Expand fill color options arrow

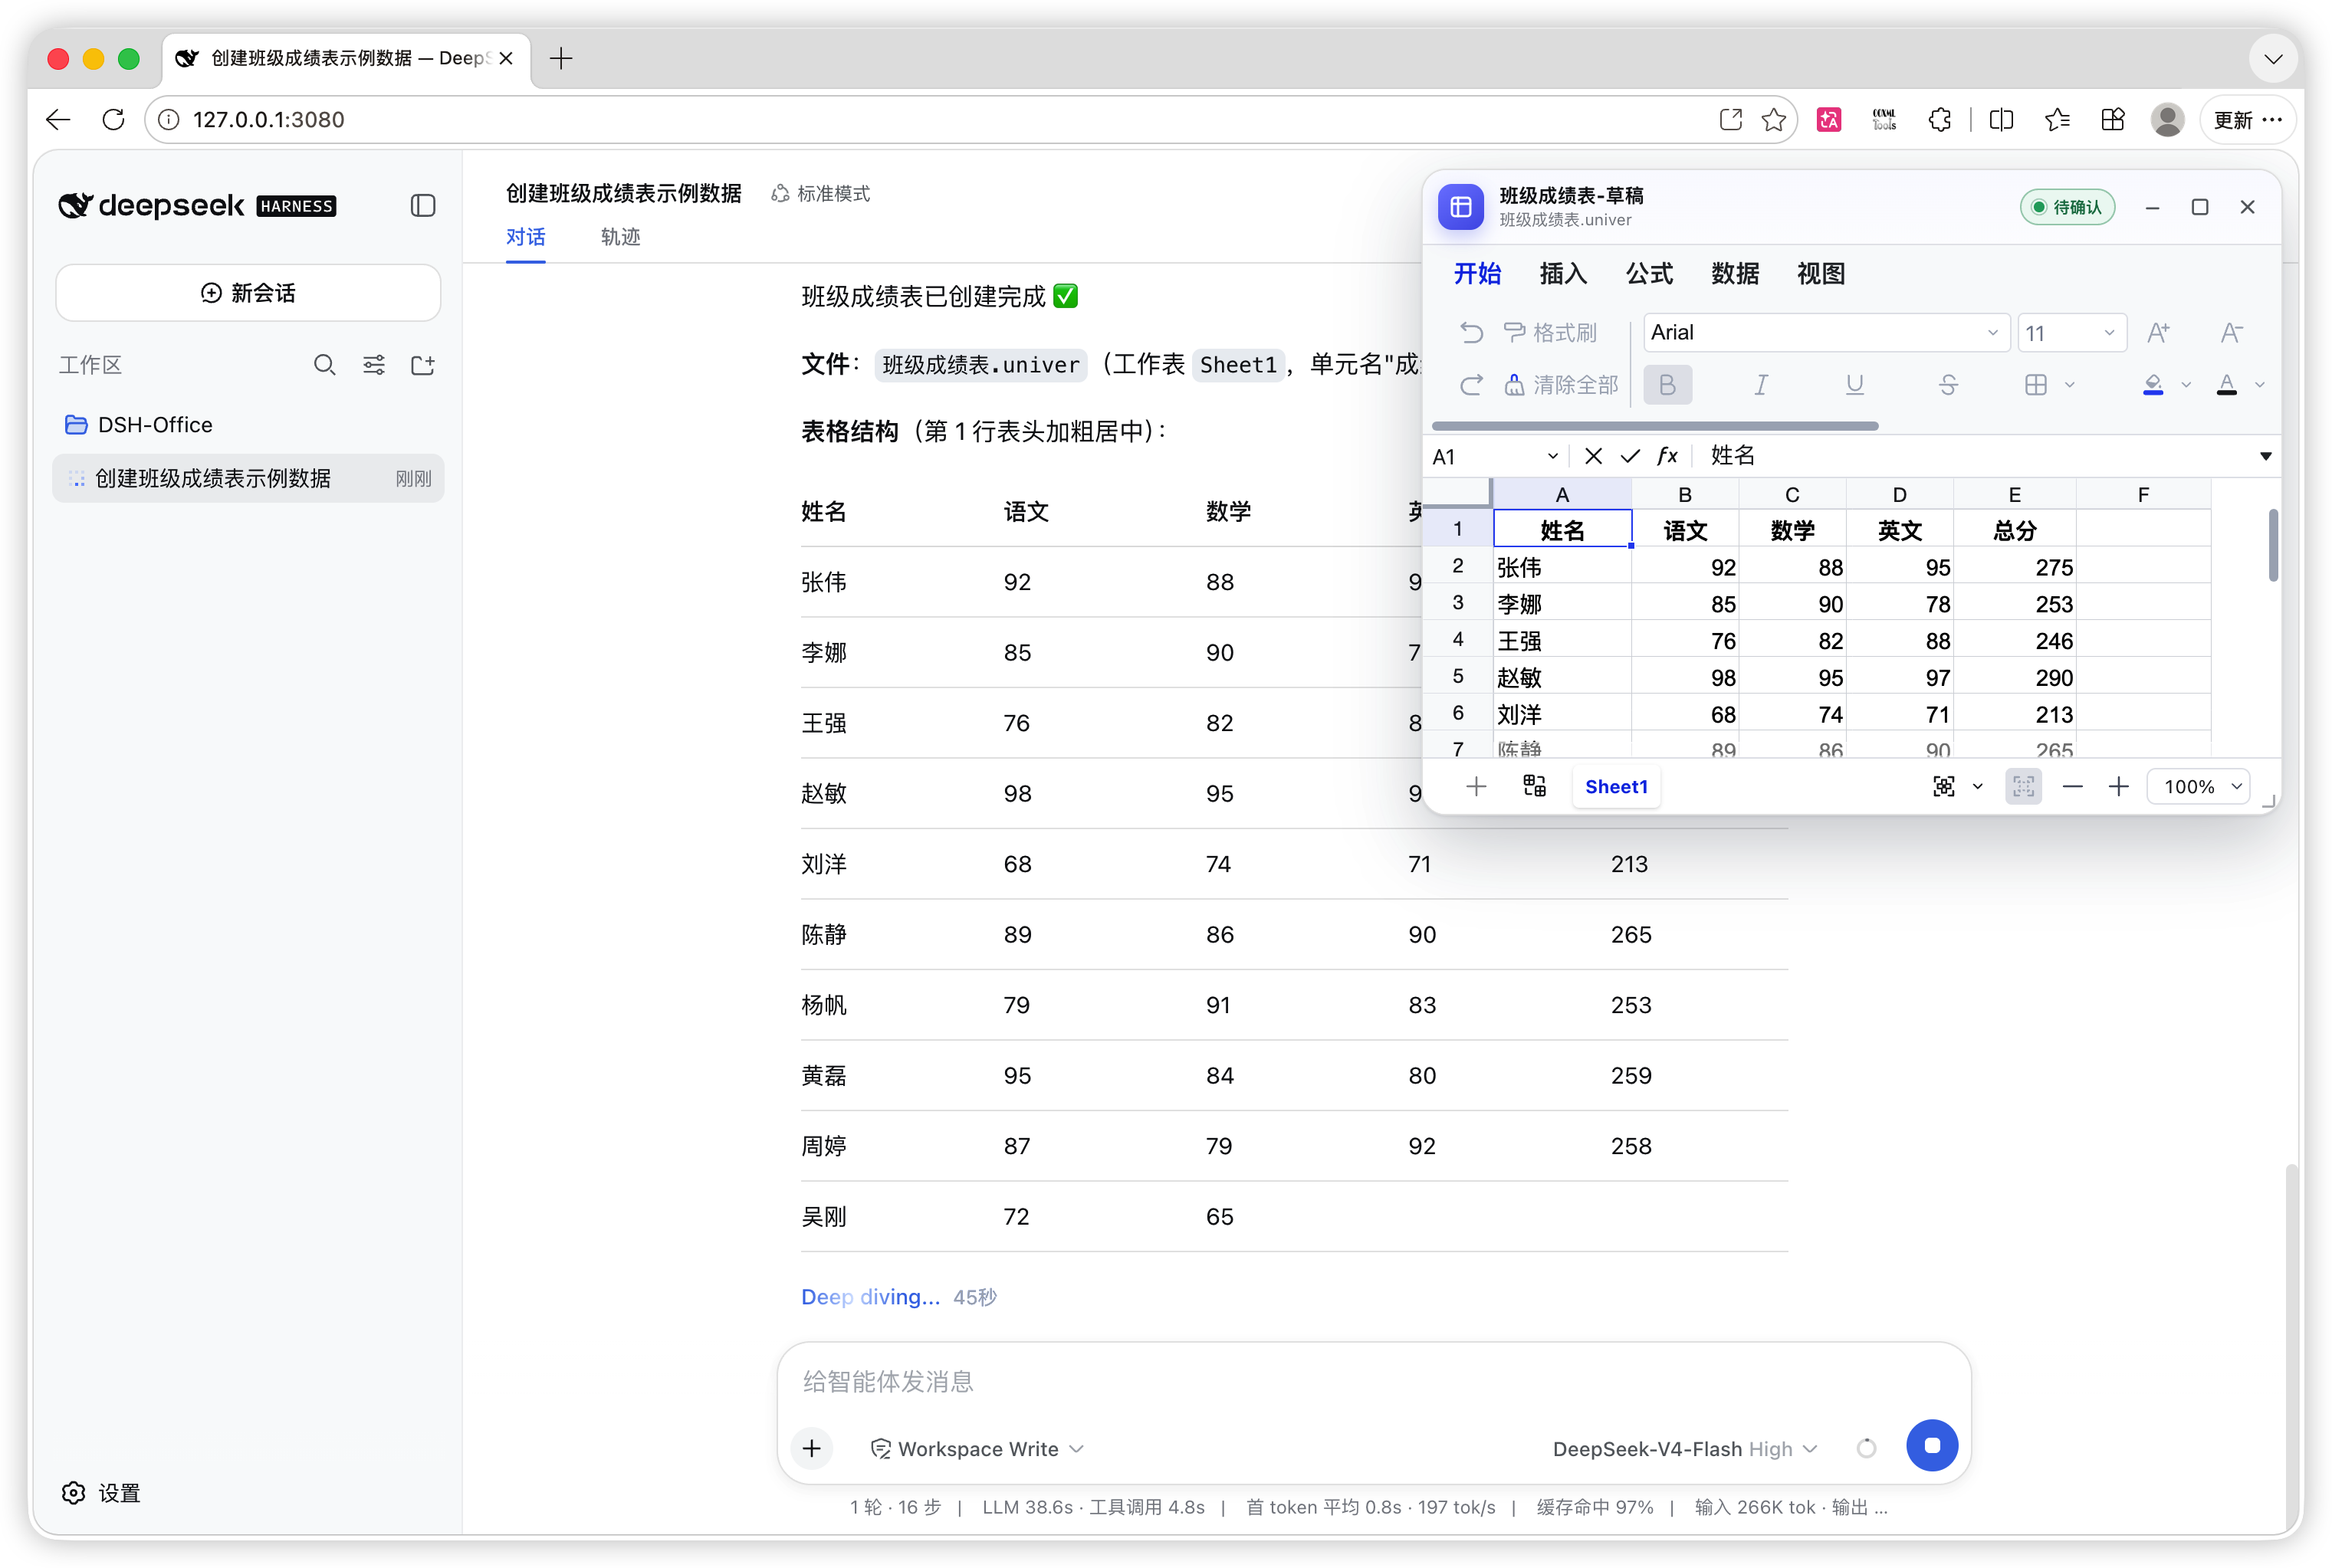[x=2186, y=385]
